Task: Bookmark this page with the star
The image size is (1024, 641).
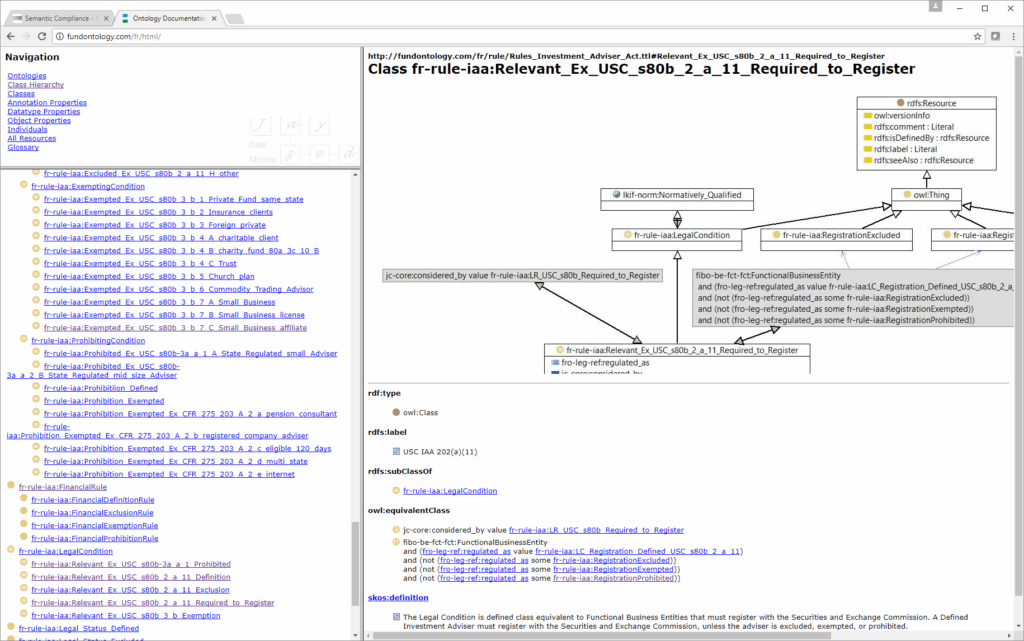Action: pyautogui.click(x=978, y=37)
